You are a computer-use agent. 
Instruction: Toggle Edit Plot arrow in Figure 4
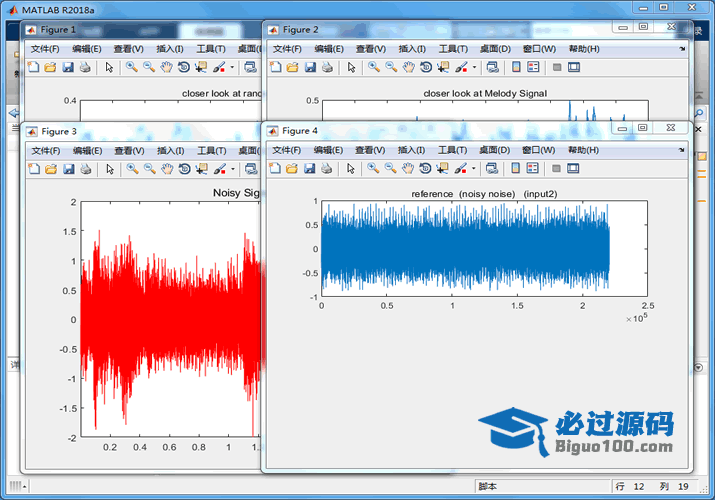click(351, 169)
